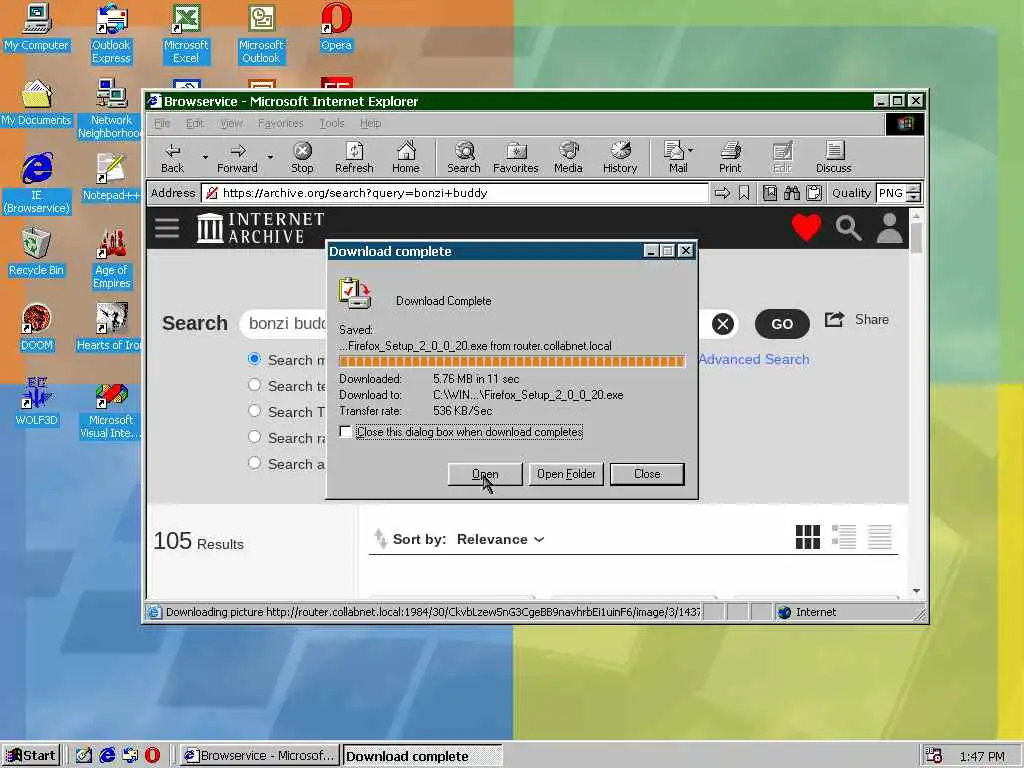Screen dimensions: 1024x768
Task: Open the Help menu
Action: [x=370, y=123]
